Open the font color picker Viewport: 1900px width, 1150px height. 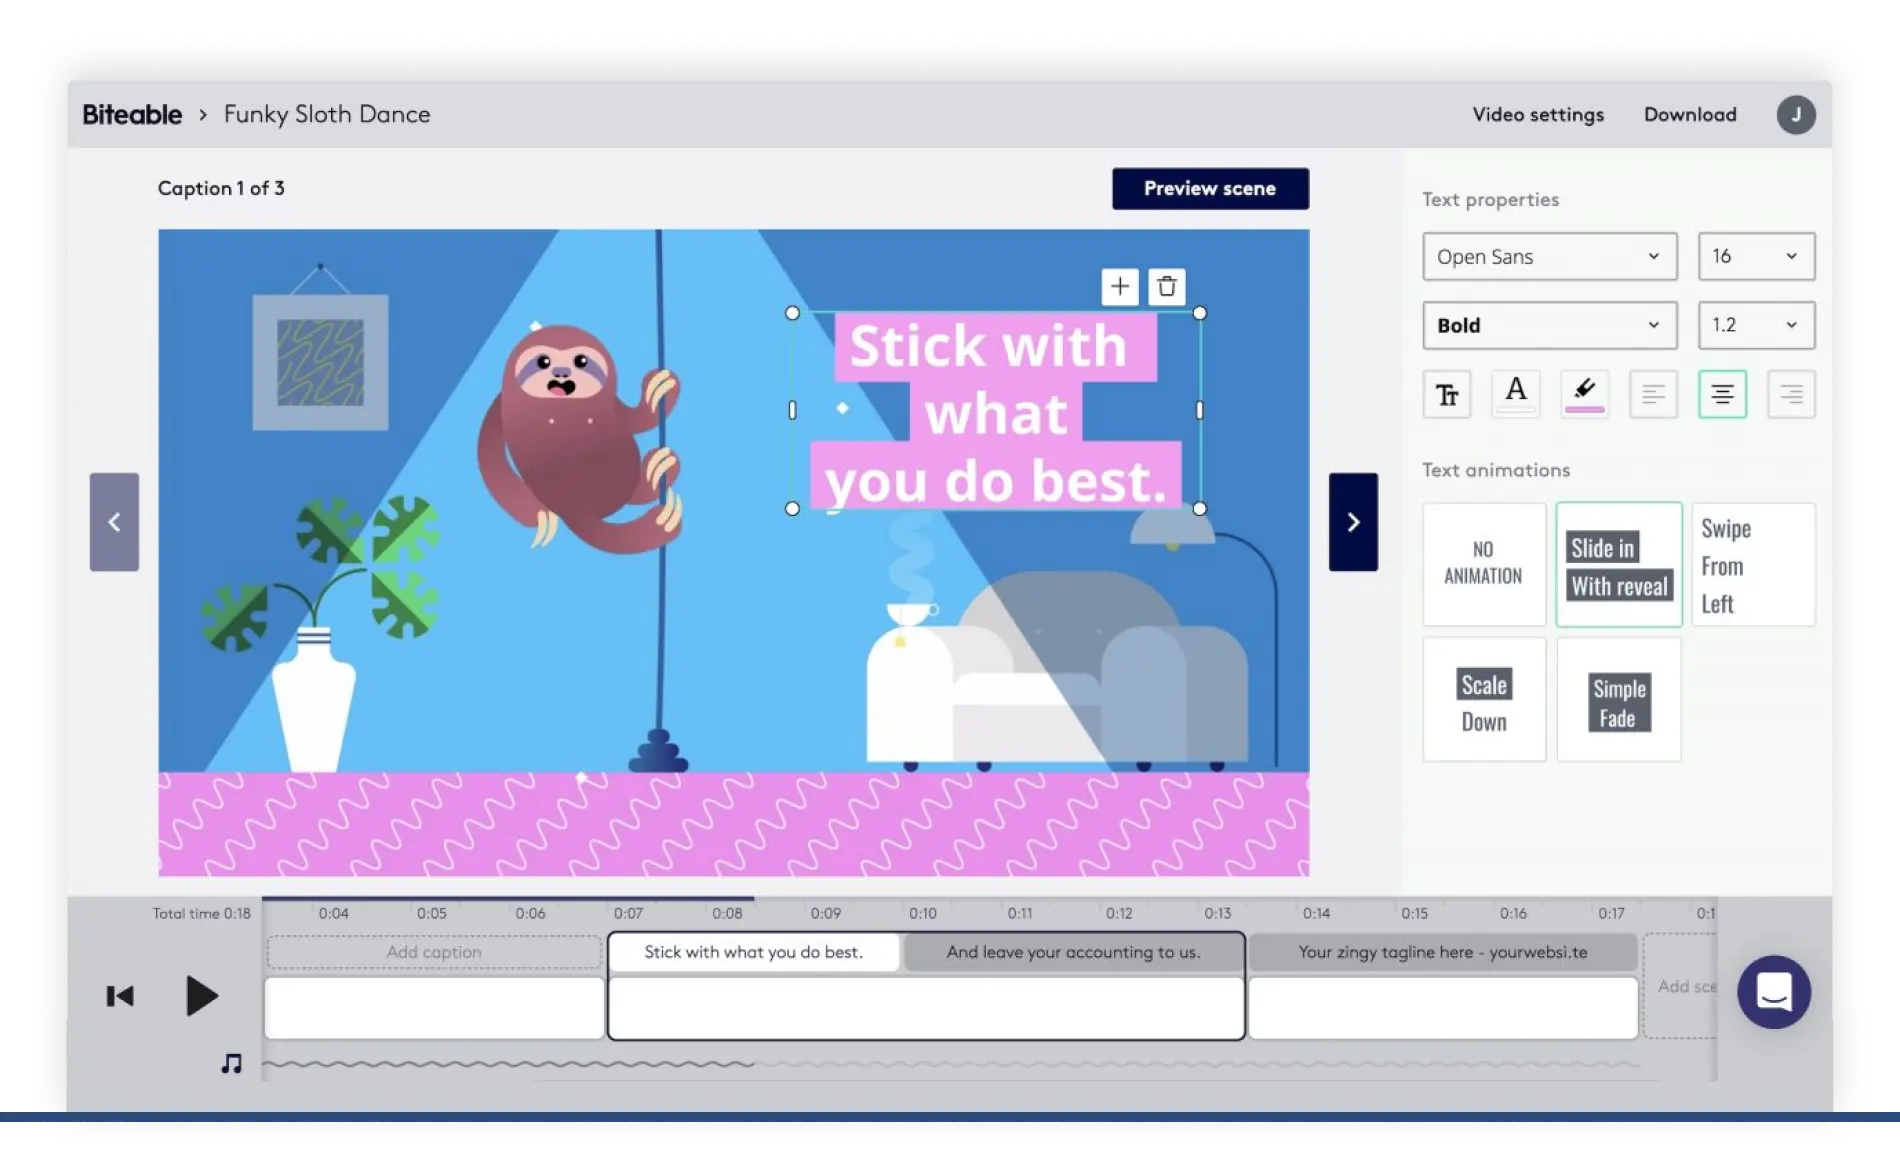[x=1516, y=393]
